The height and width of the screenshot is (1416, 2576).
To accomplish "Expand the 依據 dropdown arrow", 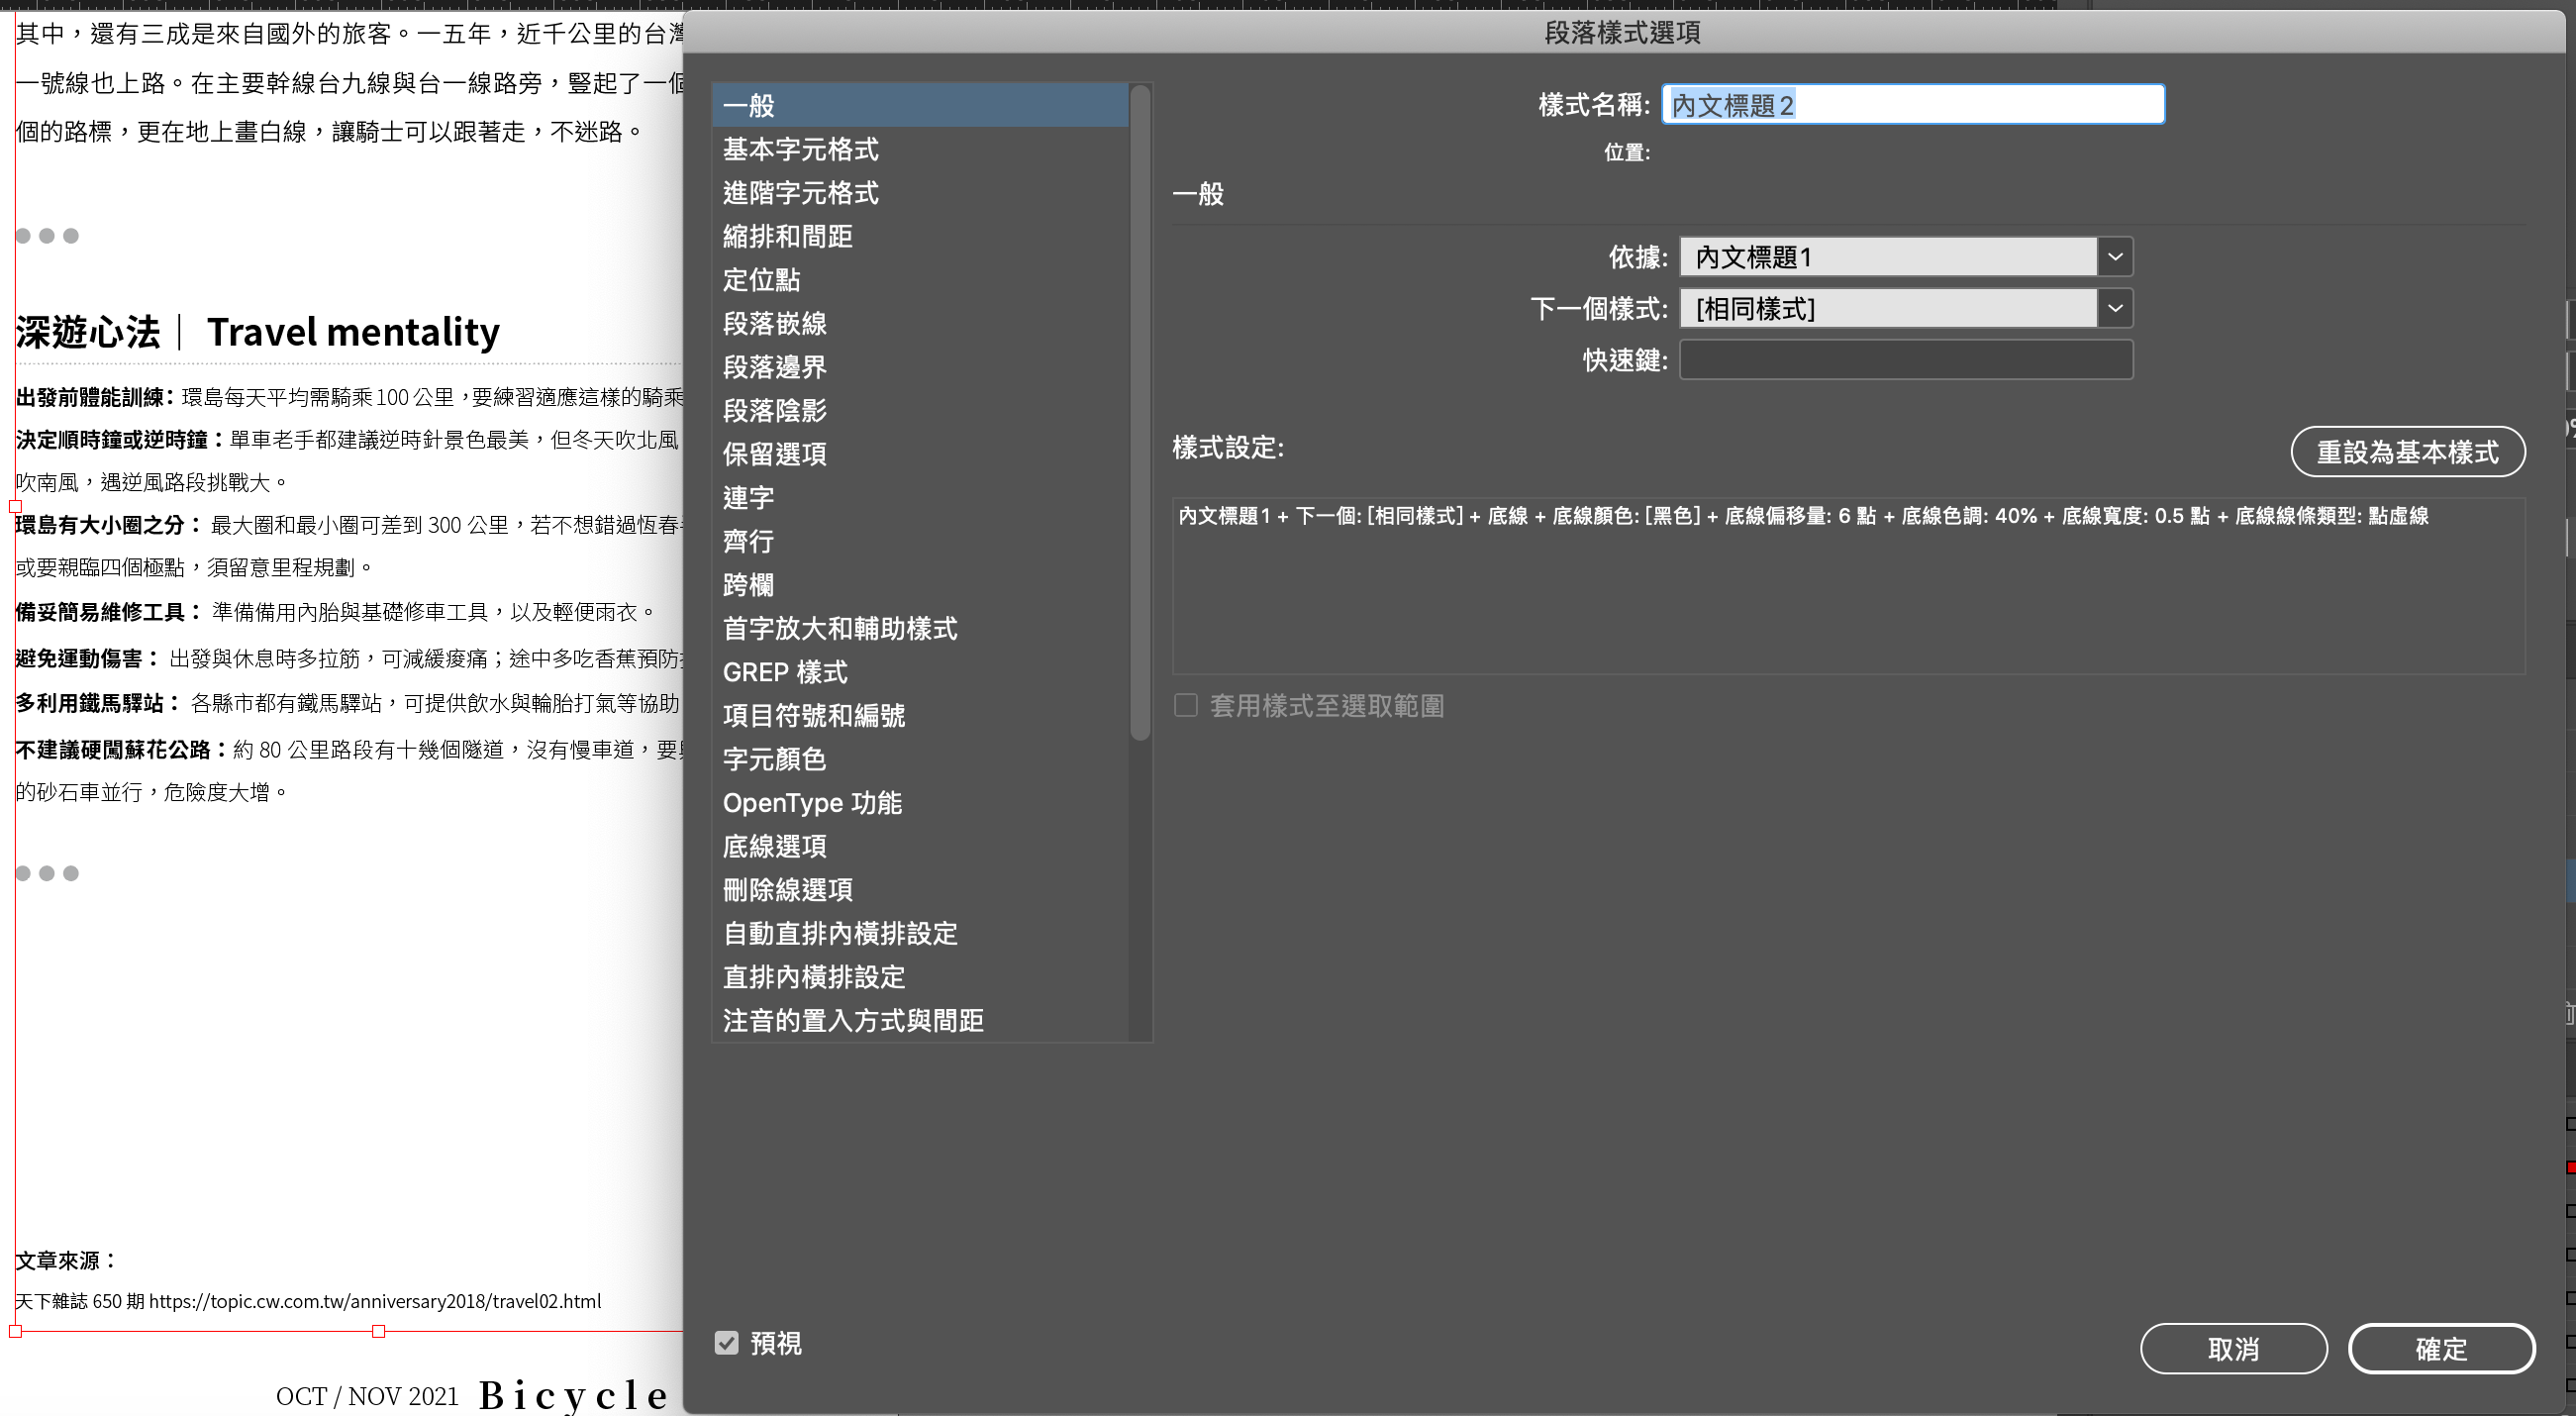I will [2115, 257].
